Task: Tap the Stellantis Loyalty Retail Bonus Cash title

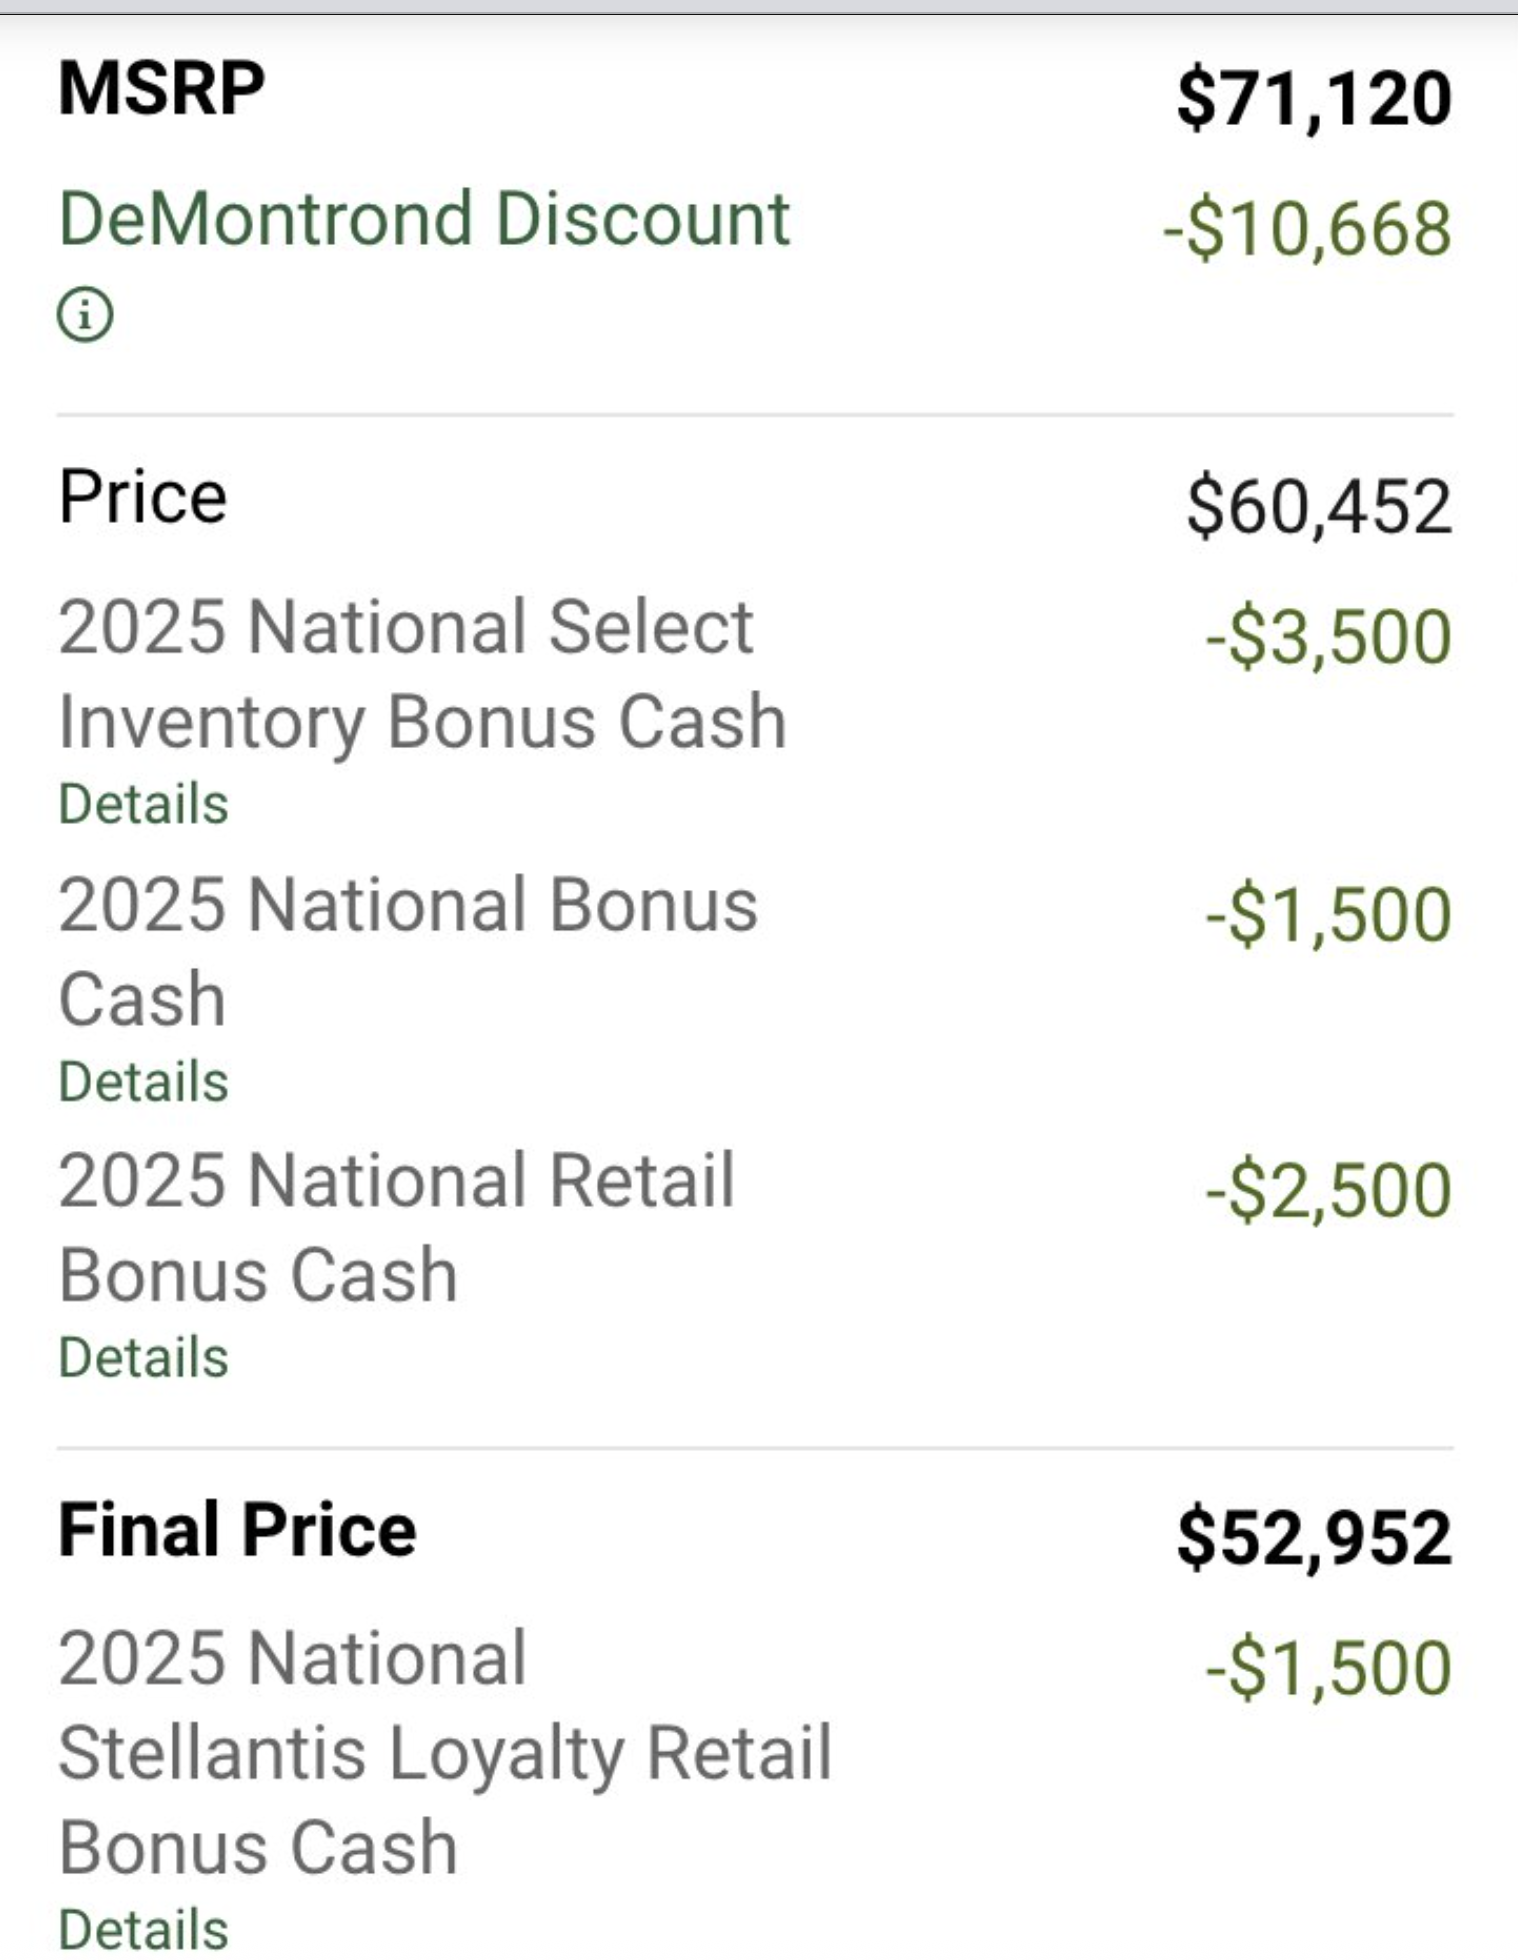Action: (444, 1753)
